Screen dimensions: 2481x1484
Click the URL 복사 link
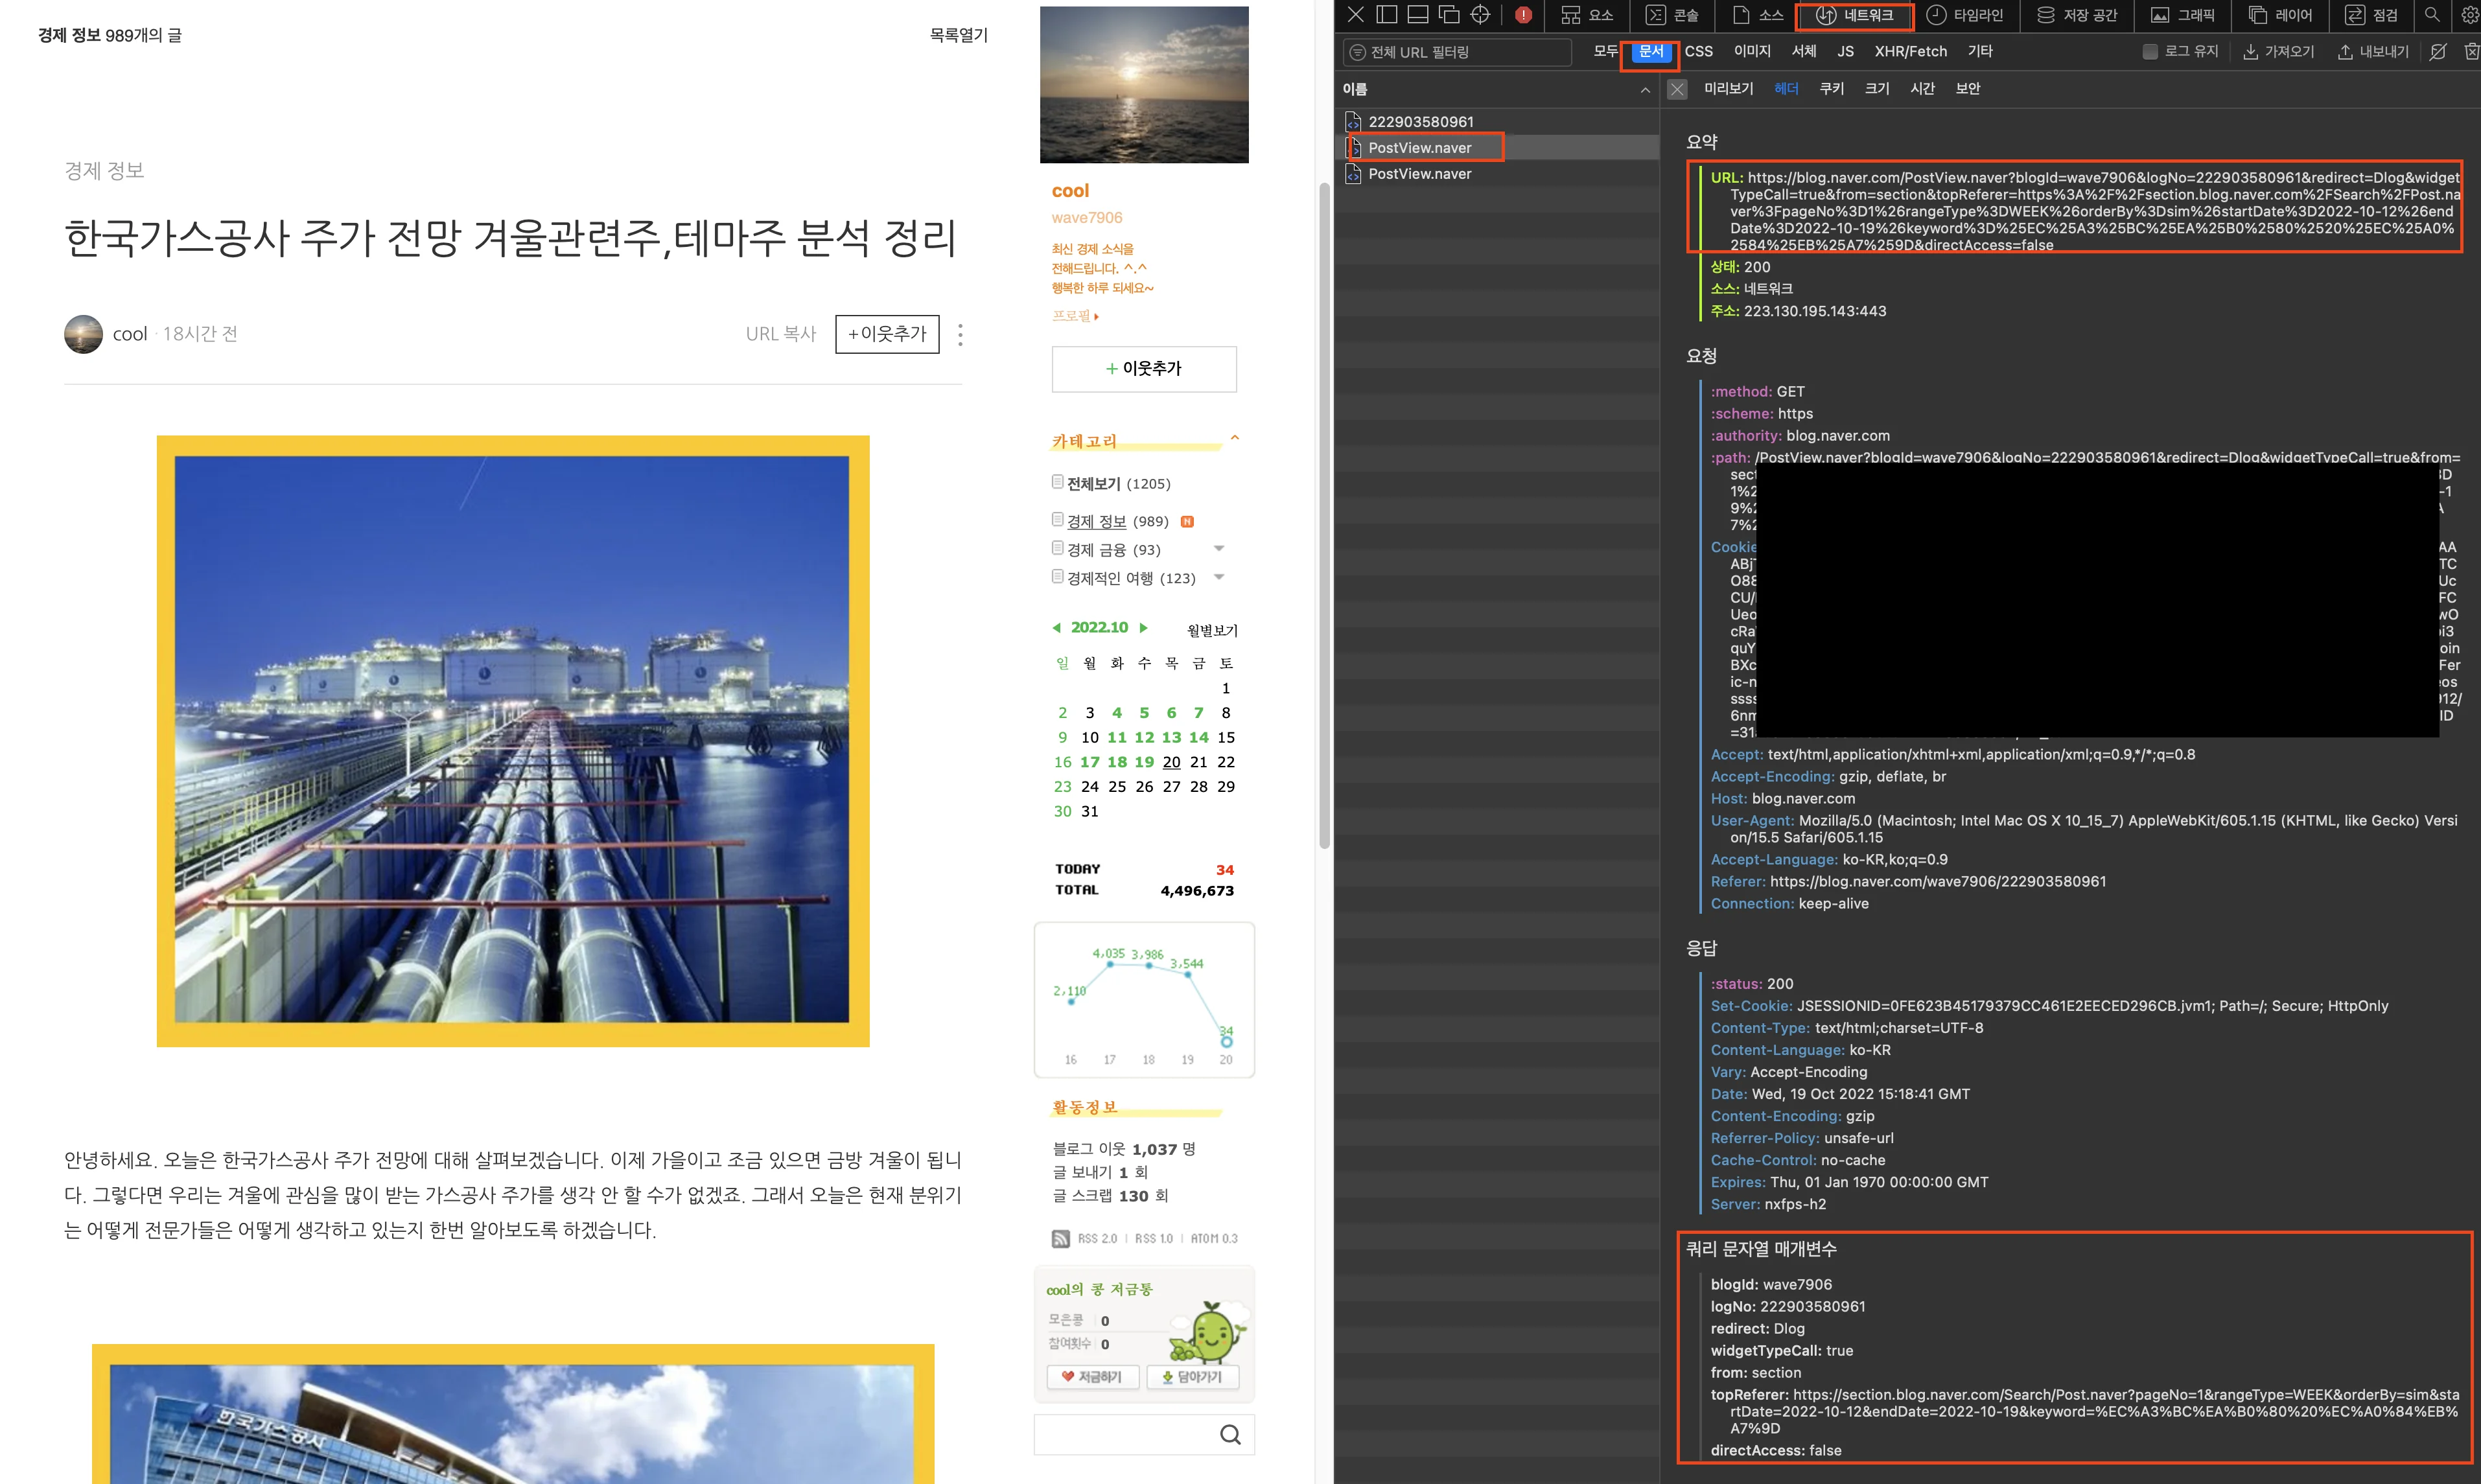tap(780, 334)
